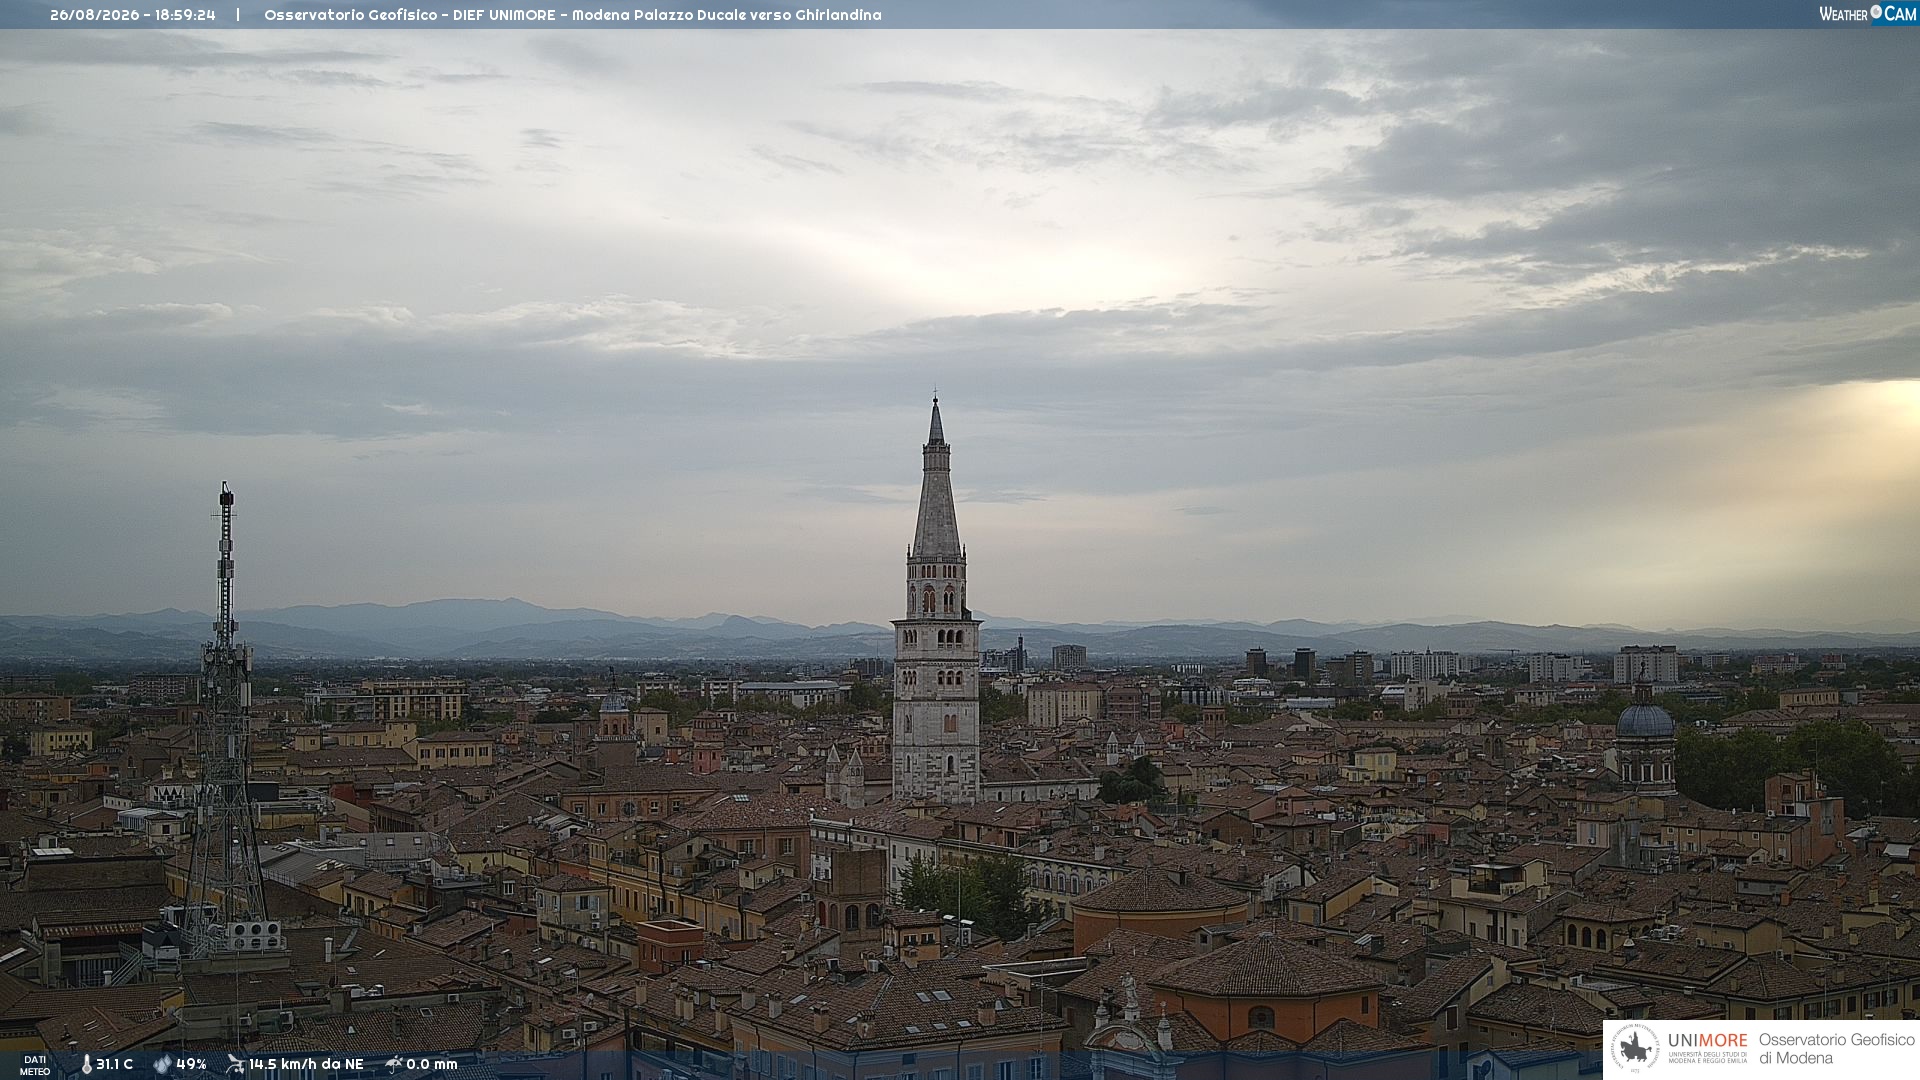Click the humidity water drops icon
1920x1080 pixels.
(x=163, y=1064)
